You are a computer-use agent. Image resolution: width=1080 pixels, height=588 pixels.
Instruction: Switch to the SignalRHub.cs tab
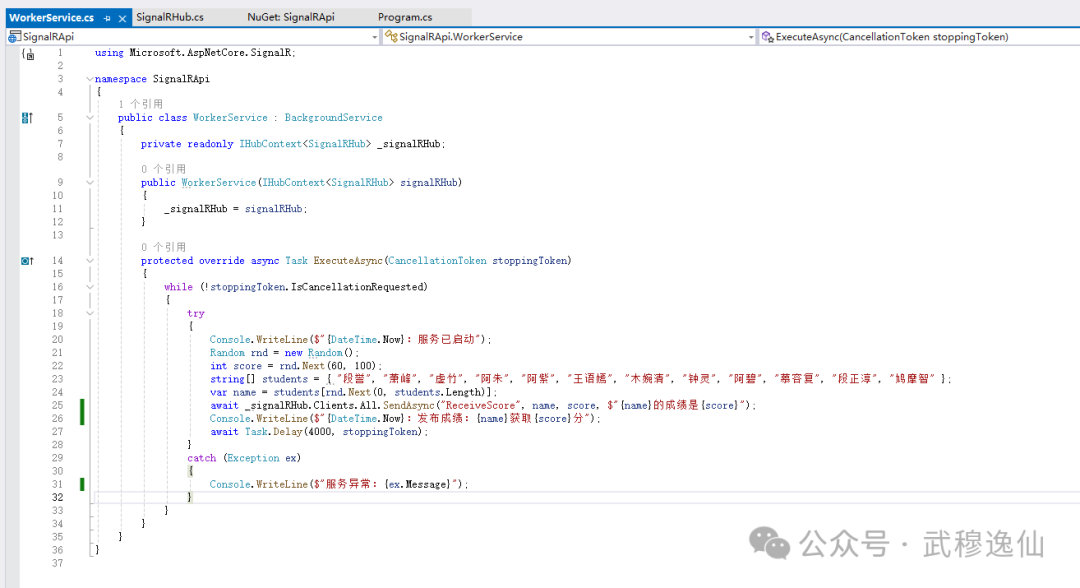pyautogui.click(x=169, y=17)
